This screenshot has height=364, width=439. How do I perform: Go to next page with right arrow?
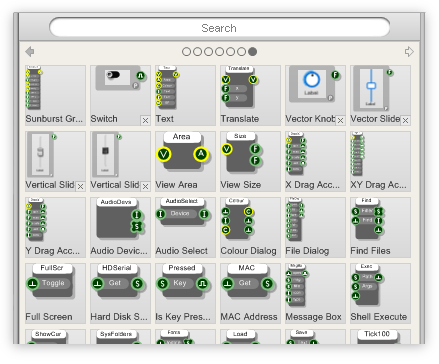click(409, 52)
